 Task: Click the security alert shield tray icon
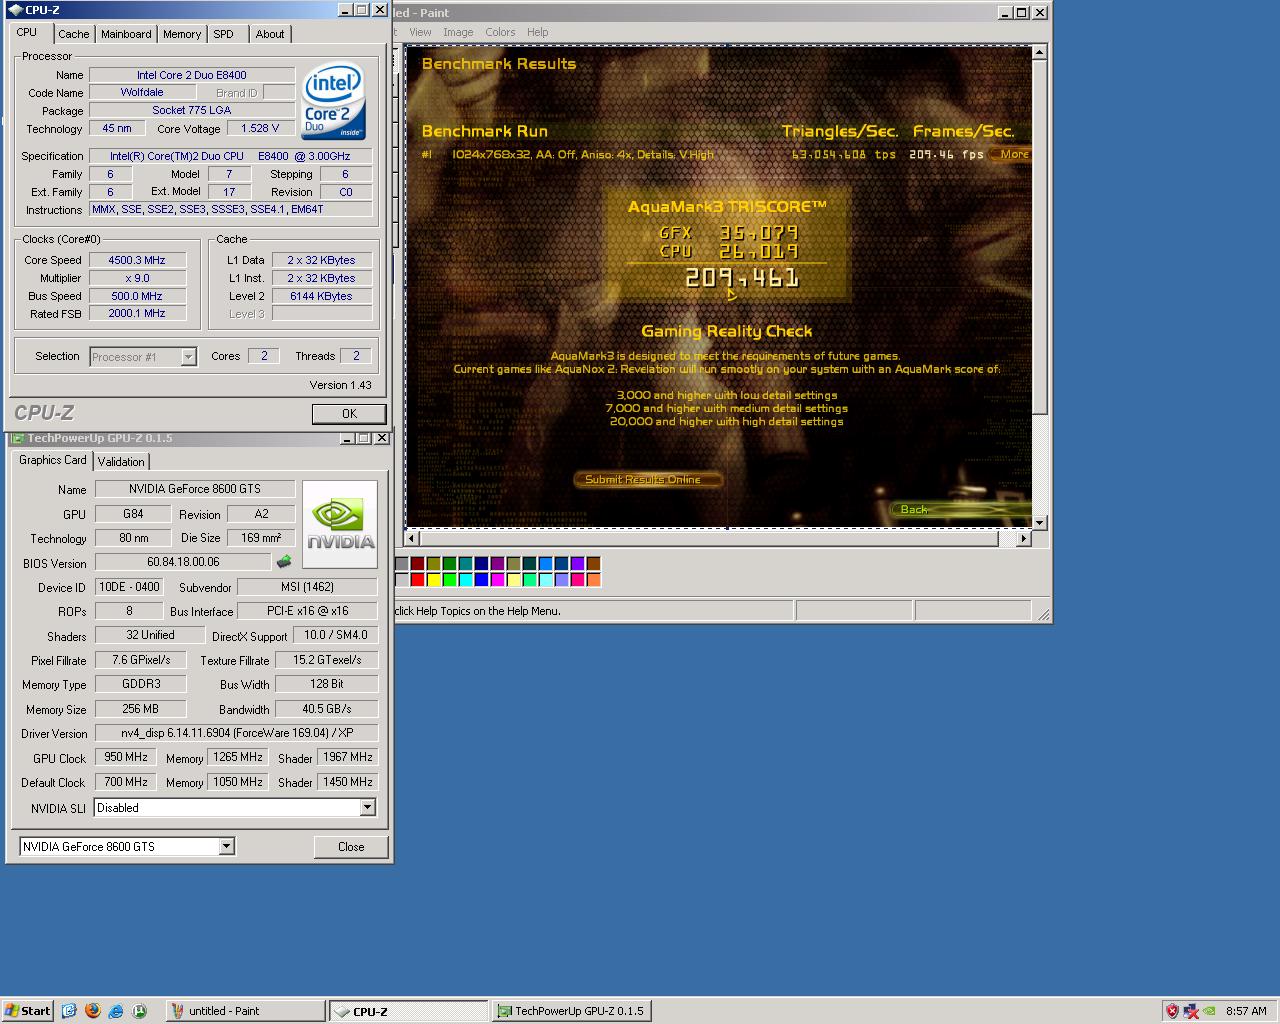point(1172,1011)
